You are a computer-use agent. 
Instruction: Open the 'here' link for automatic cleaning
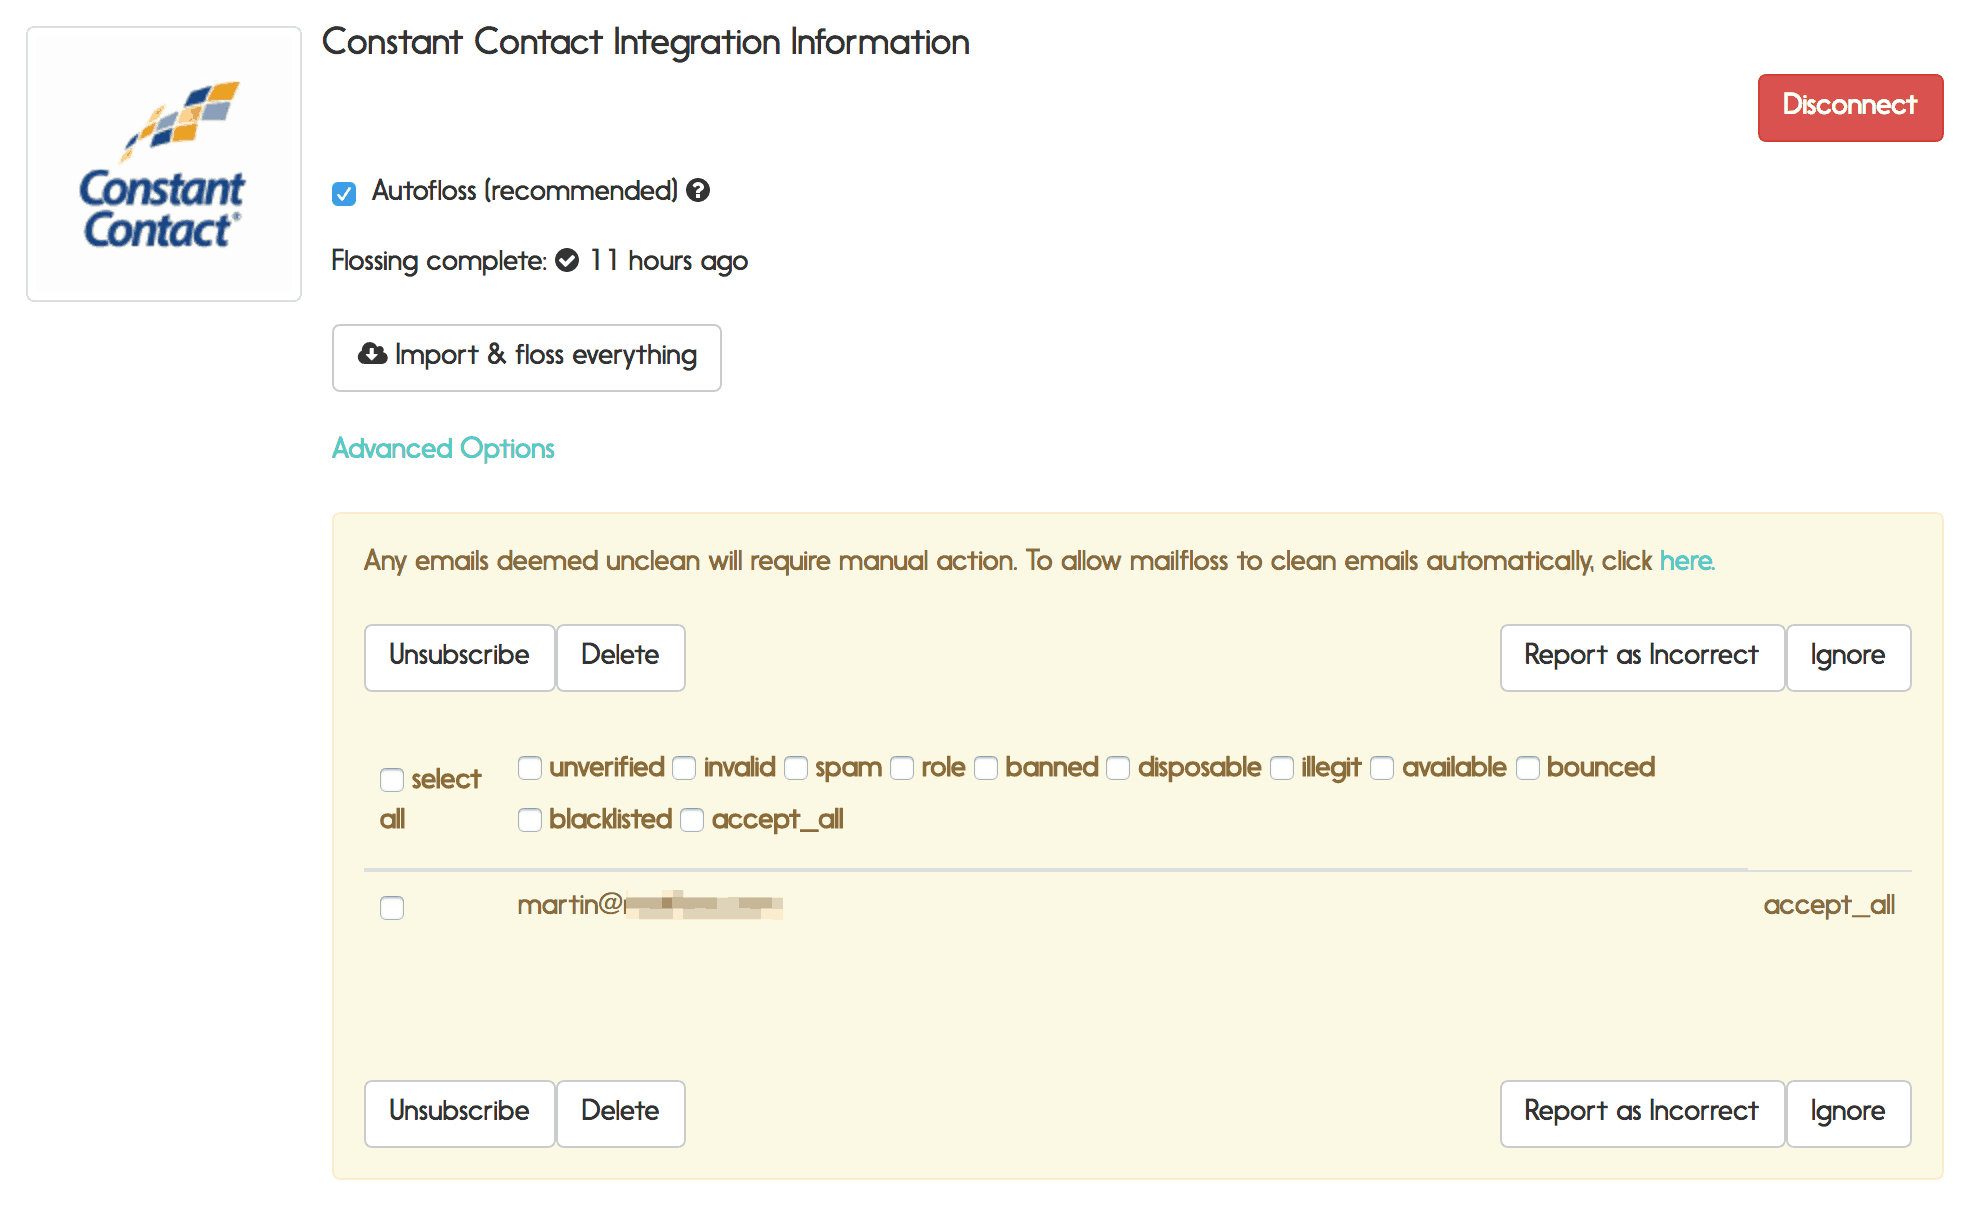1687,560
